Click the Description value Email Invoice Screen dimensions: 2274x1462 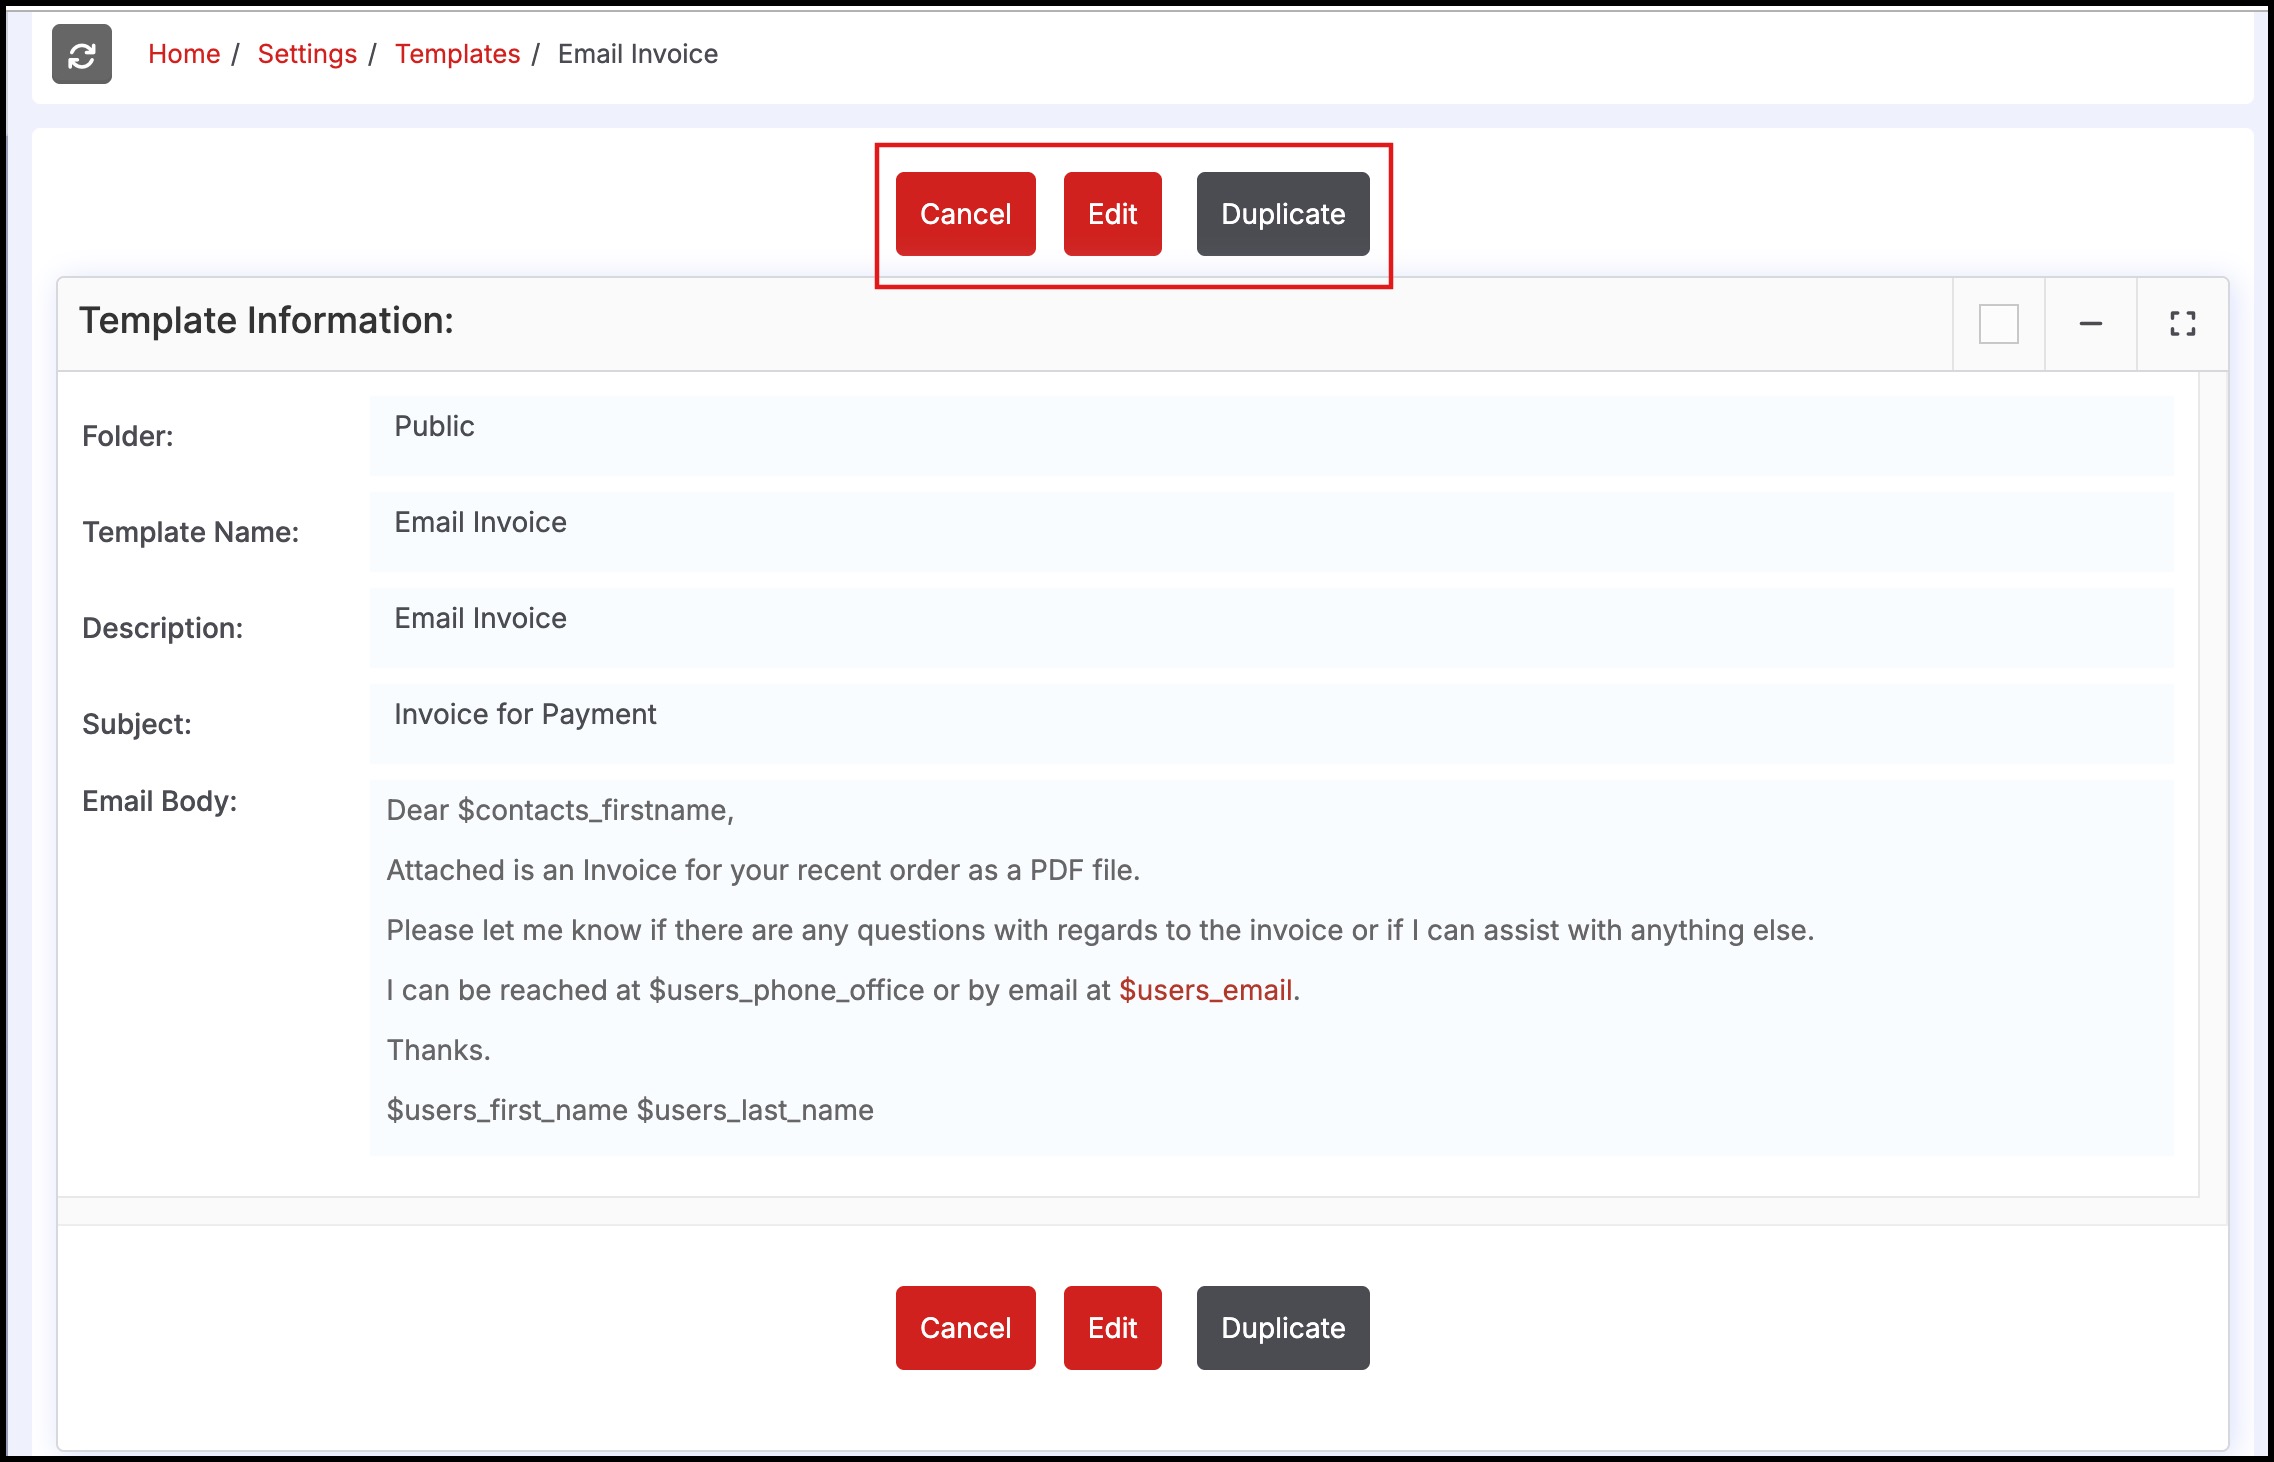(x=480, y=619)
